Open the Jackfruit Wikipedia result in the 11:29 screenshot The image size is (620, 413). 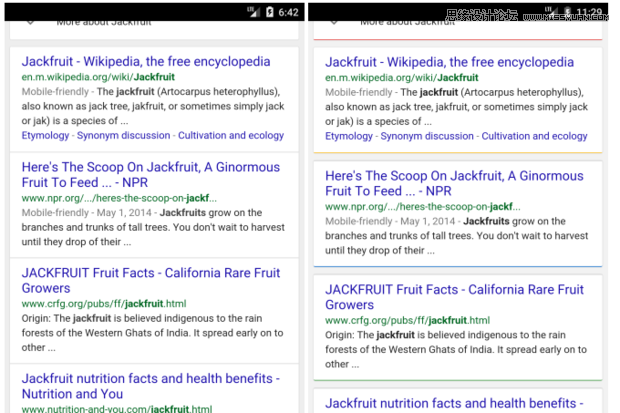tap(449, 62)
